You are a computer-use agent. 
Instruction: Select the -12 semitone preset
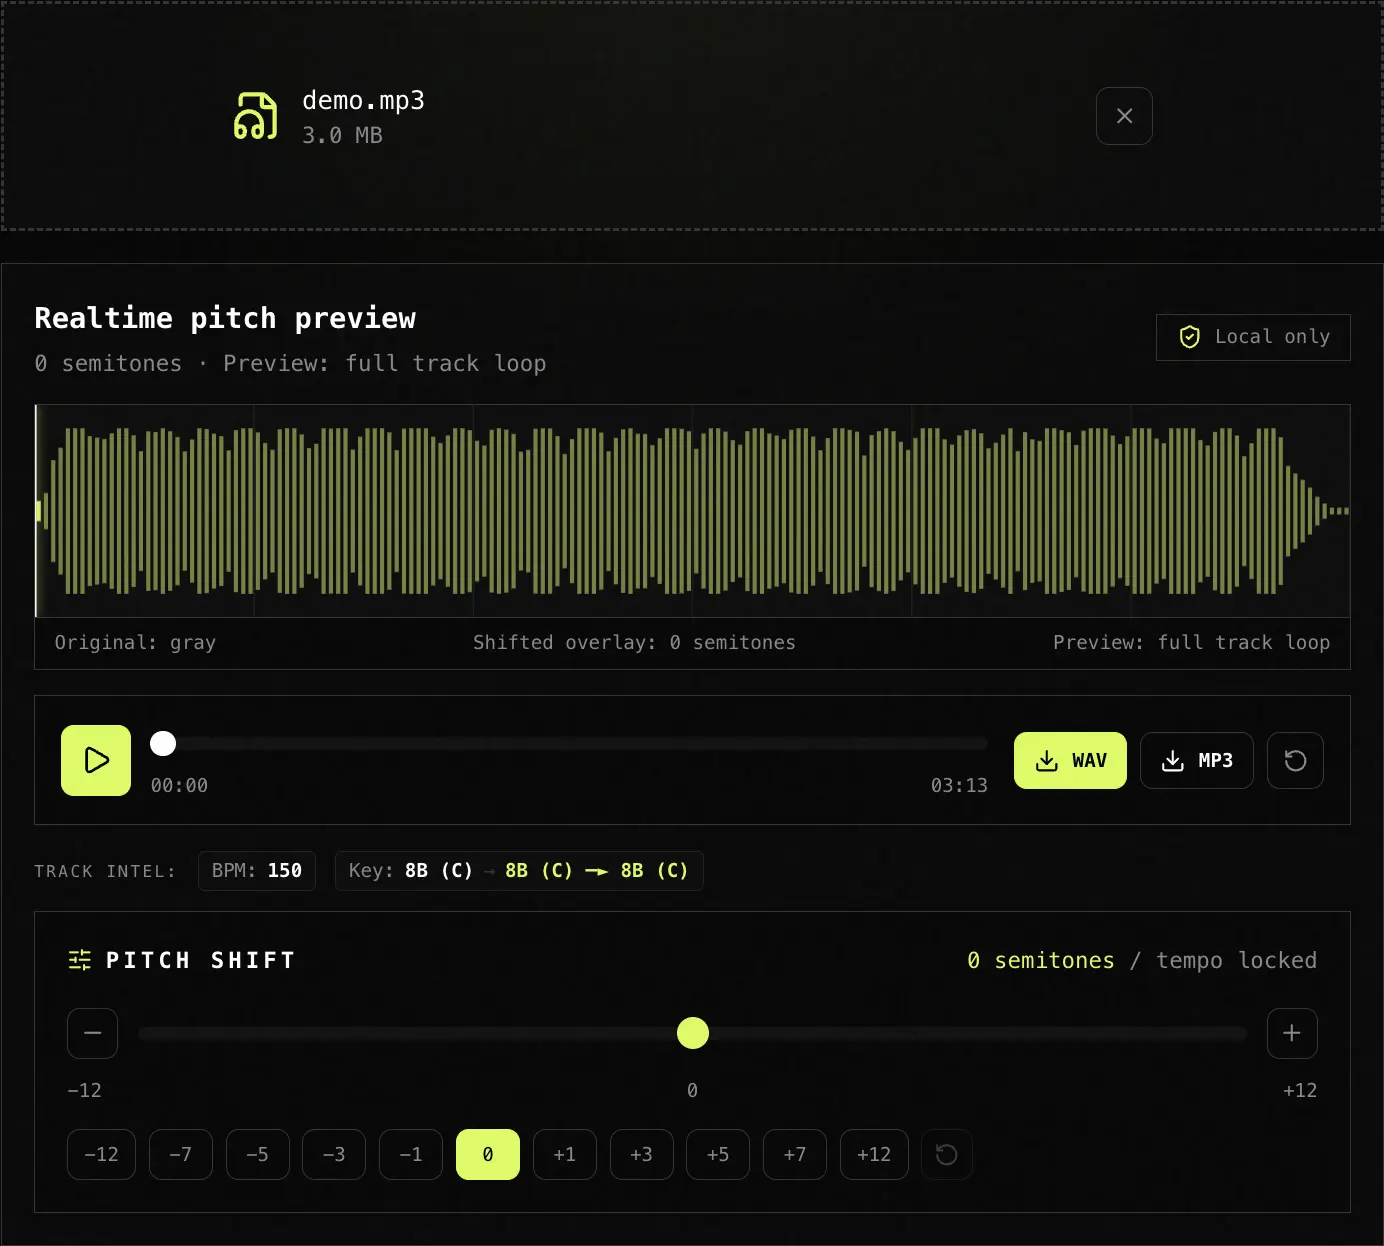[101, 1154]
